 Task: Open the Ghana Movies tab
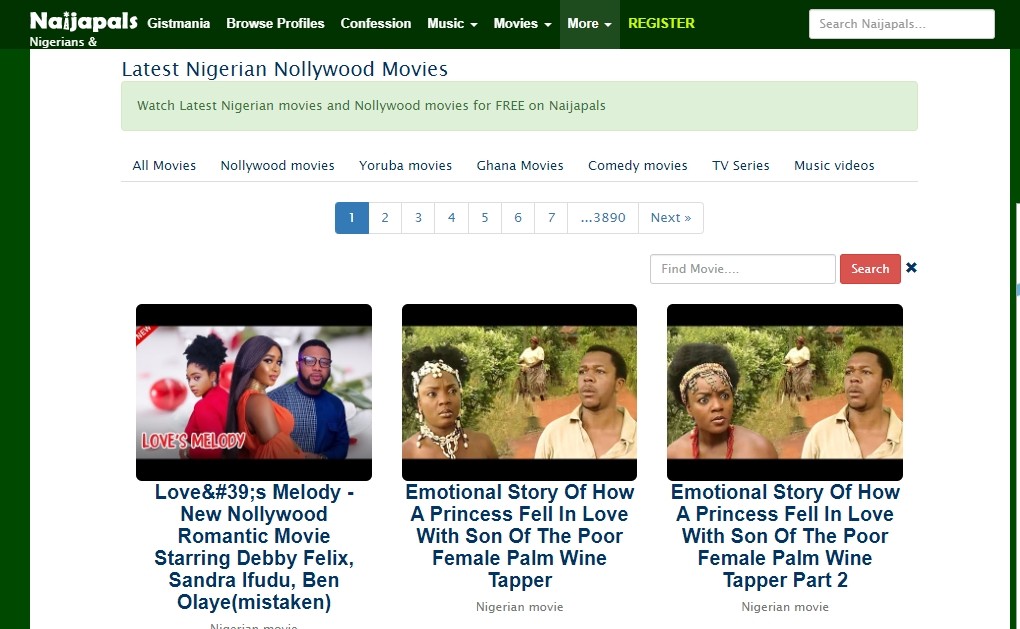click(x=520, y=165)
